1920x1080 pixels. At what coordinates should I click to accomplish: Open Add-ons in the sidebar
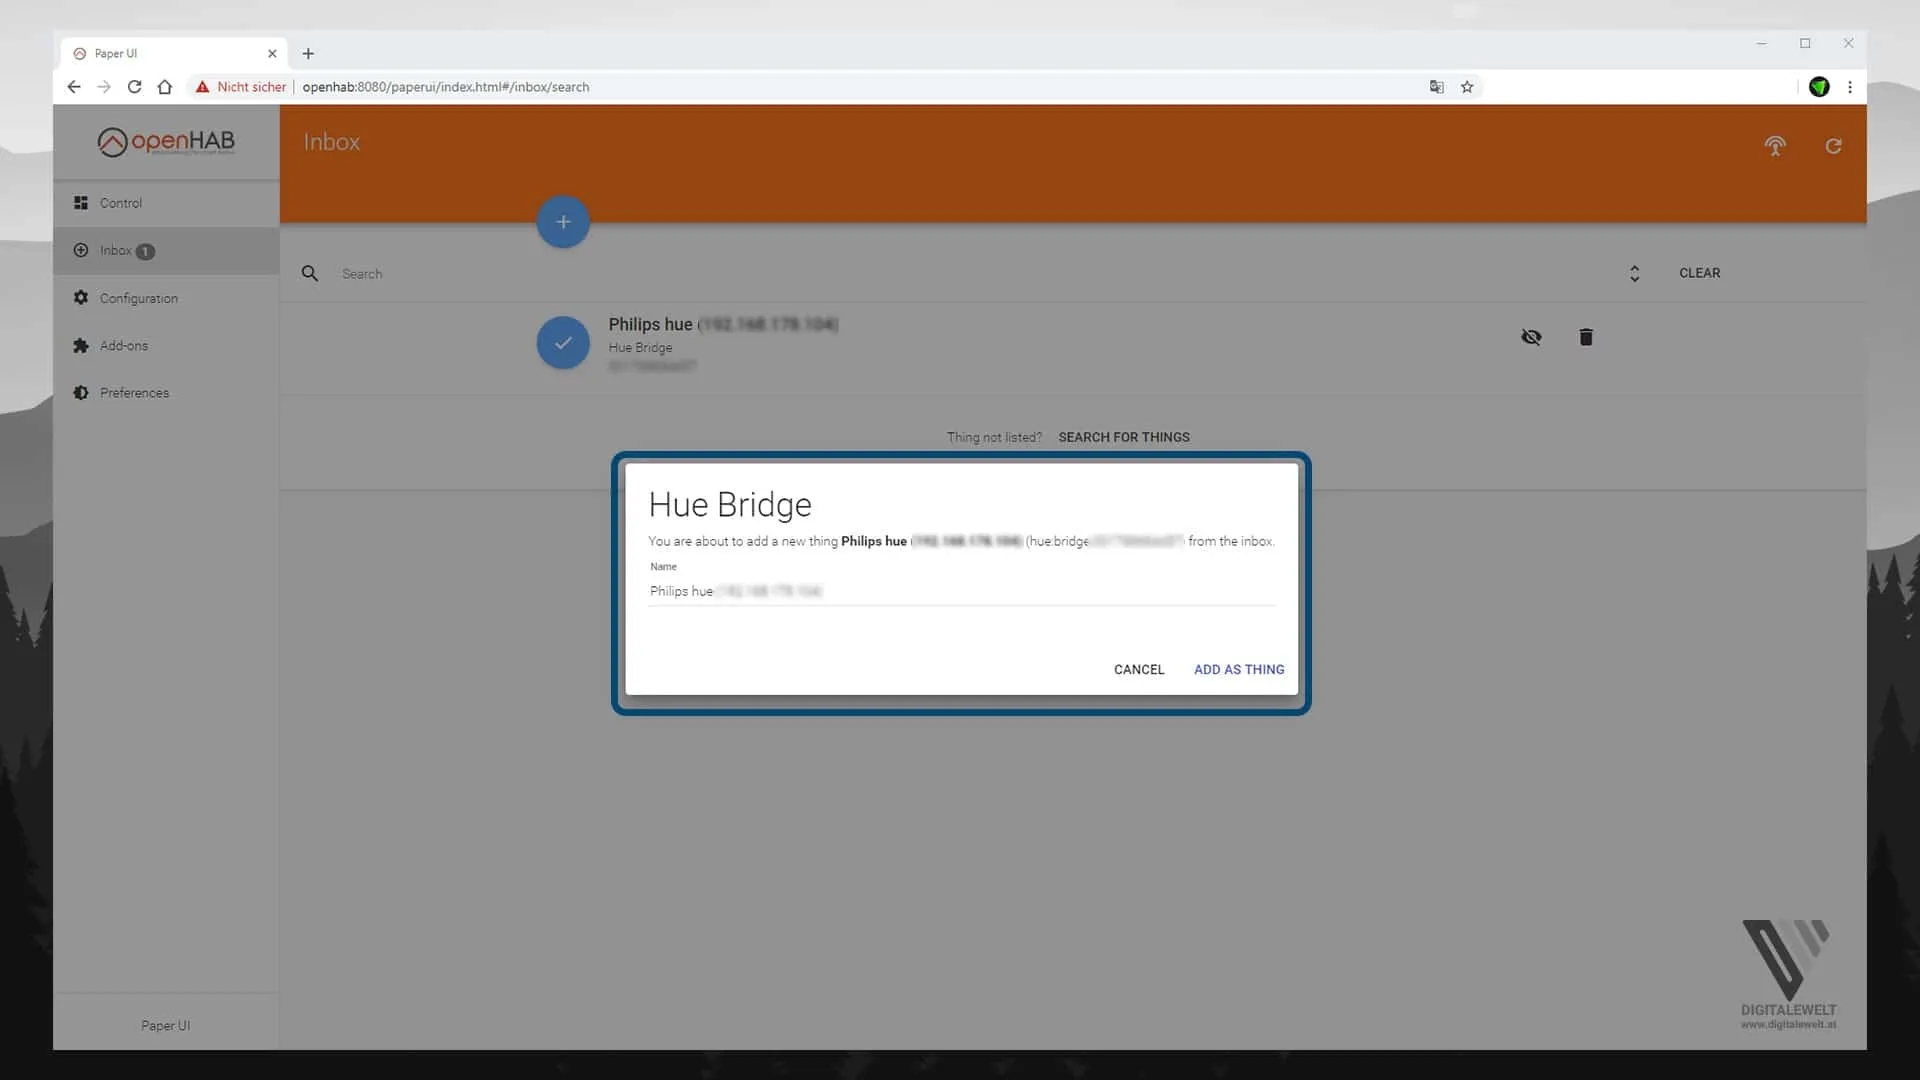166,345
